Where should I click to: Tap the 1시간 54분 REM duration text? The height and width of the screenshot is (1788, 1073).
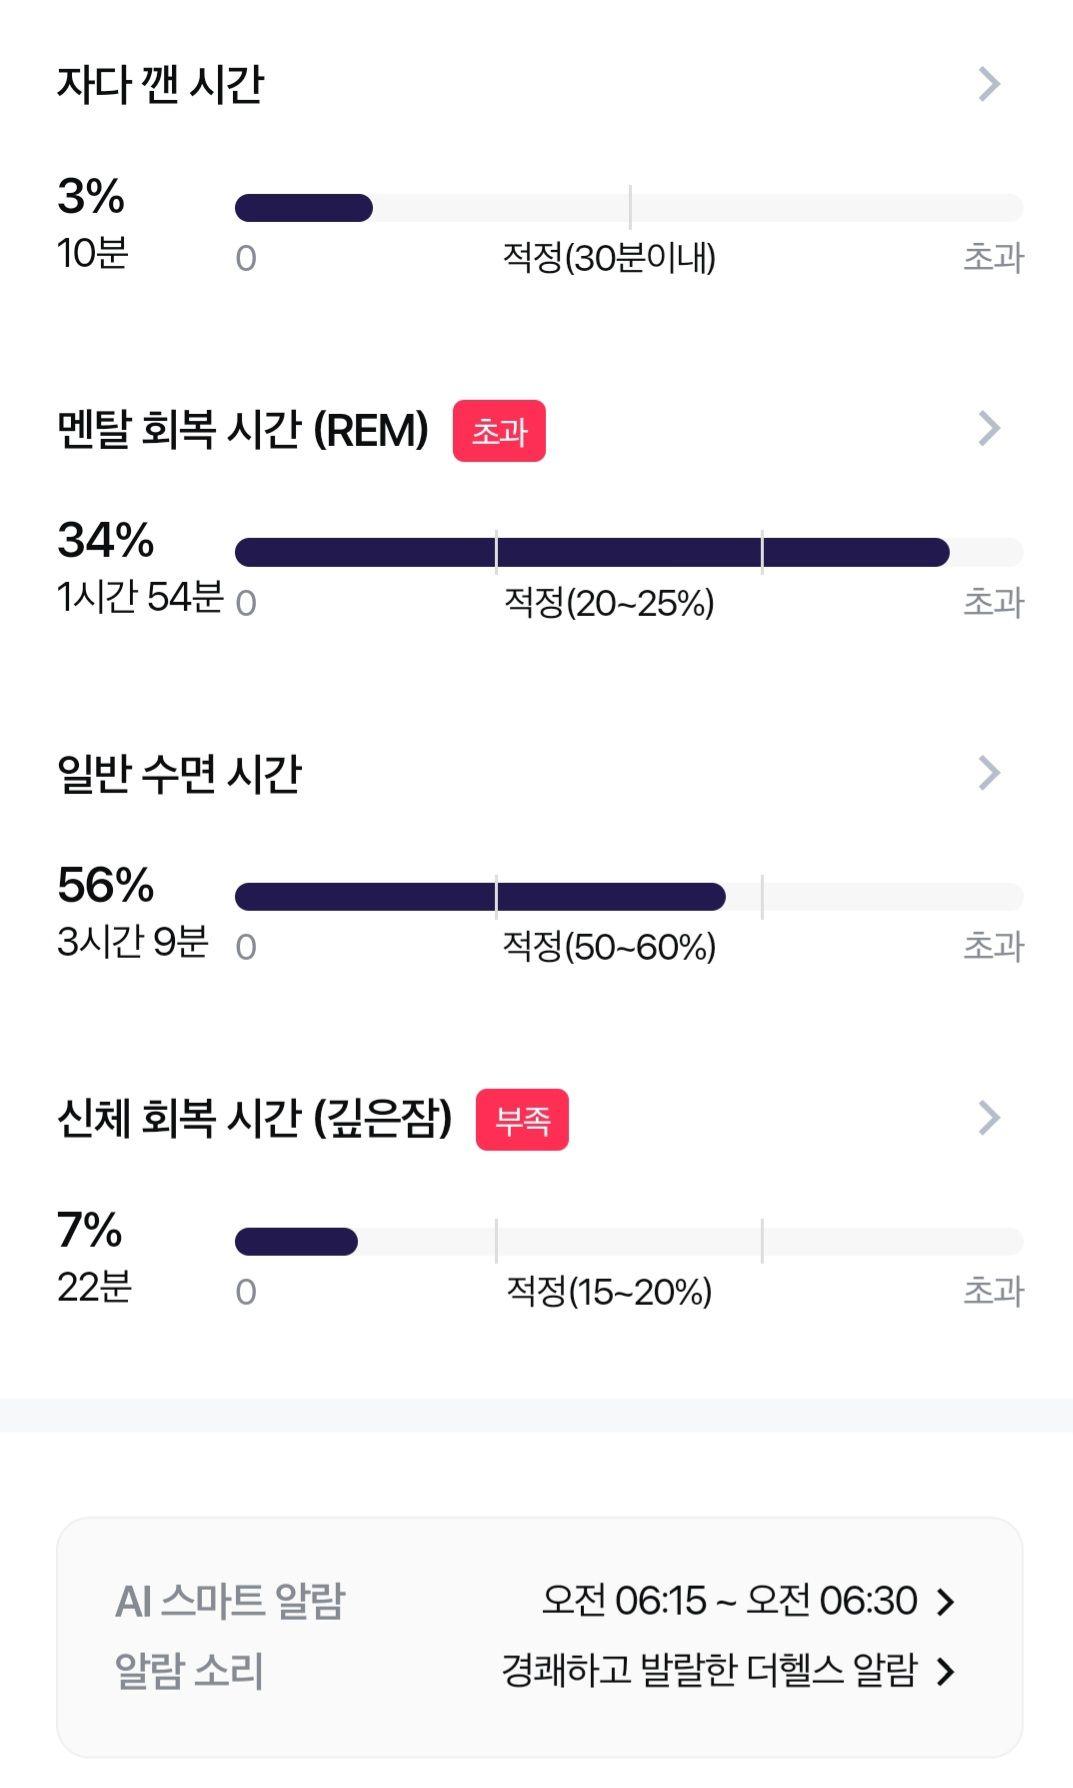[140, 597]
